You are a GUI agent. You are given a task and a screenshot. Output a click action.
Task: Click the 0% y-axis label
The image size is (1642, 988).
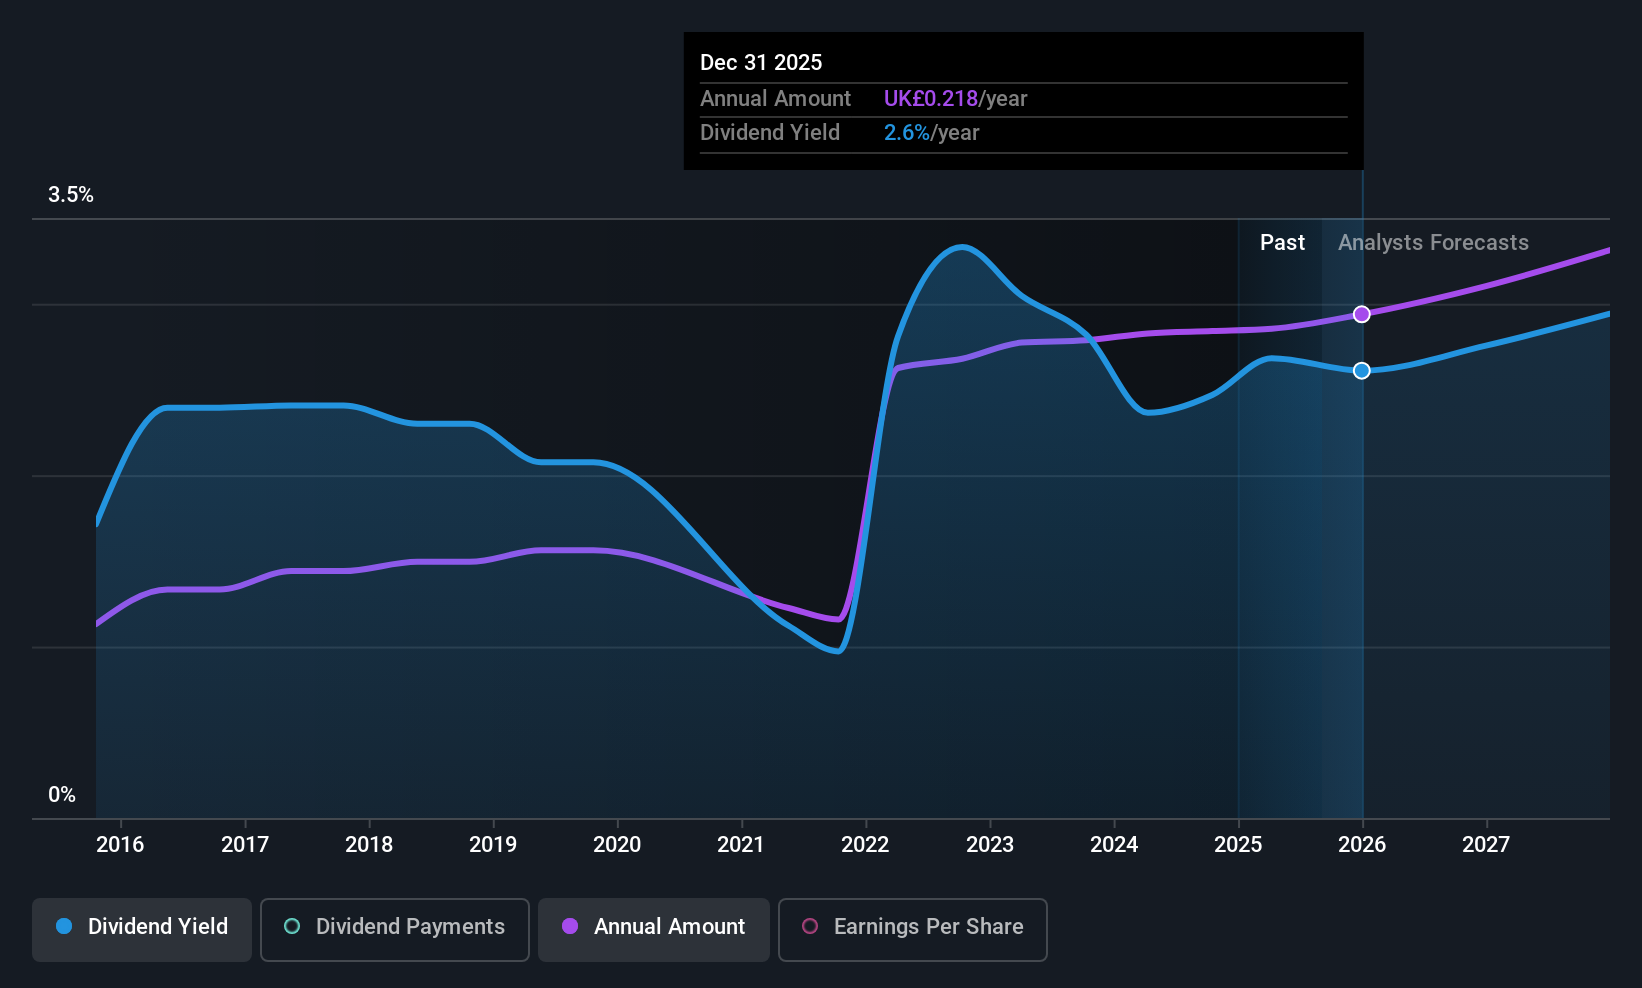62,795
